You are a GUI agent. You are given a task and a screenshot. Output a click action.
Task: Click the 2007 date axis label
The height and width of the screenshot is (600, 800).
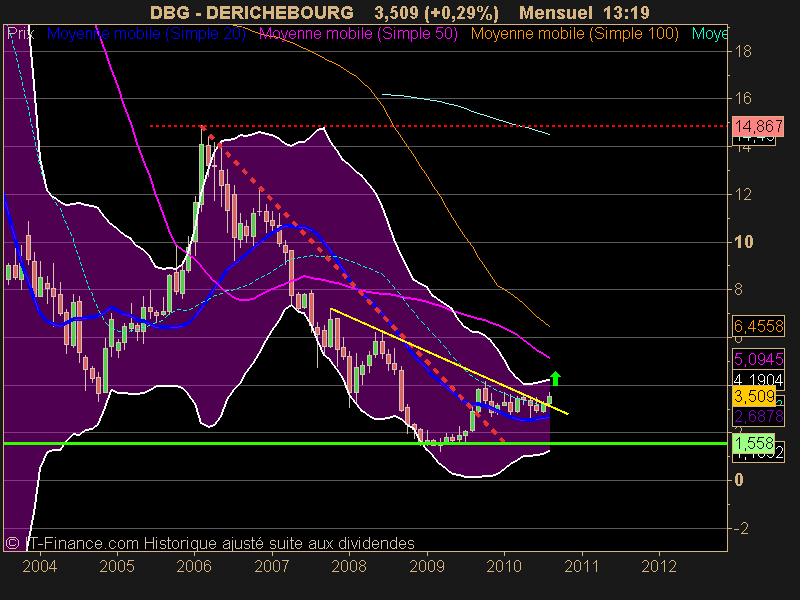tap(272, 566)
